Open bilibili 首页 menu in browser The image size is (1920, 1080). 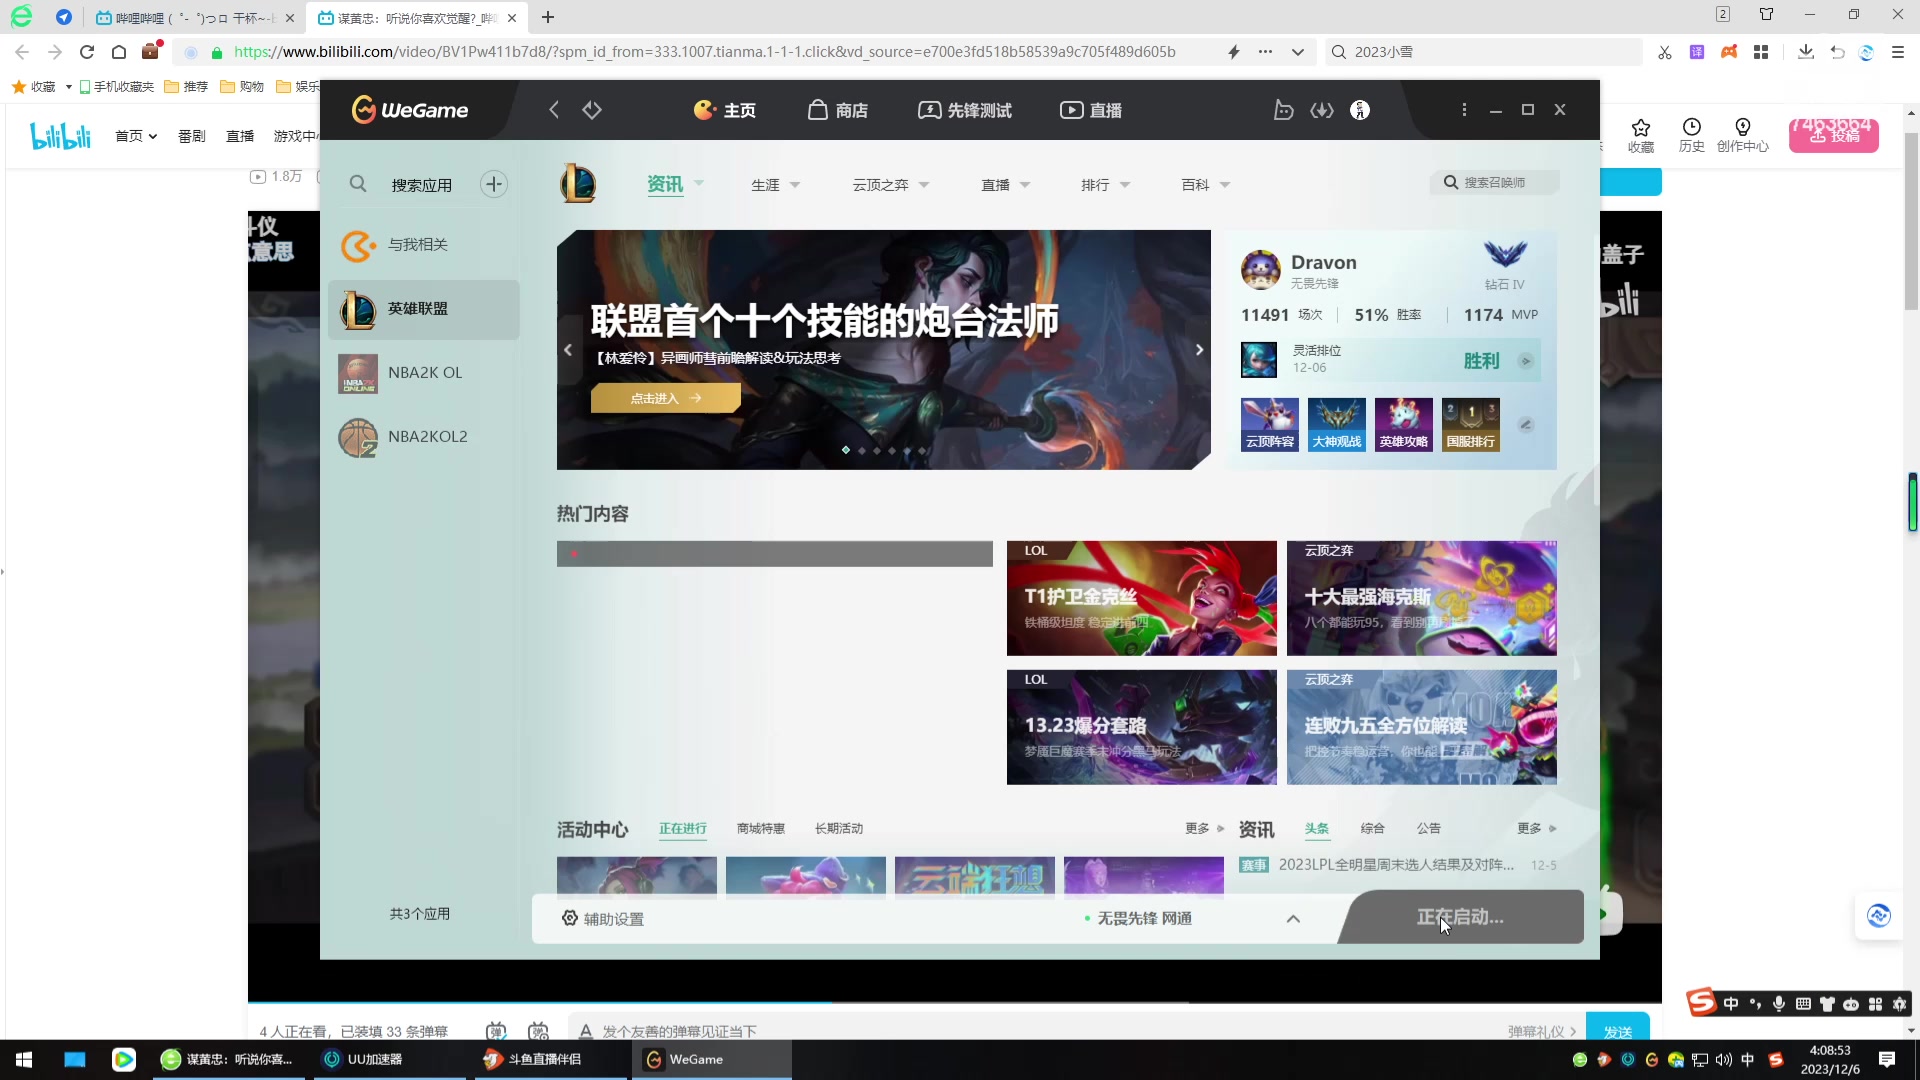pyautogui.click(x=136, y=136)
